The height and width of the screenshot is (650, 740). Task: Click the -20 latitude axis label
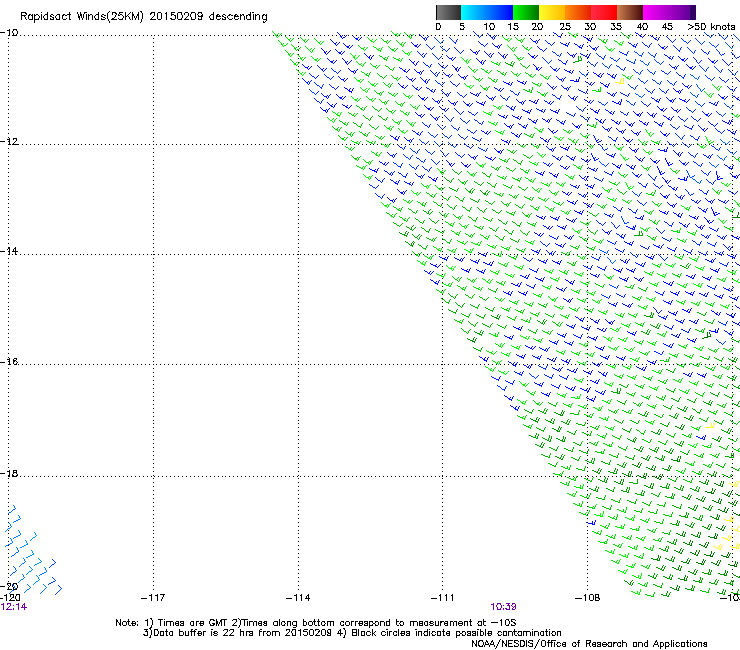point(9,586)
